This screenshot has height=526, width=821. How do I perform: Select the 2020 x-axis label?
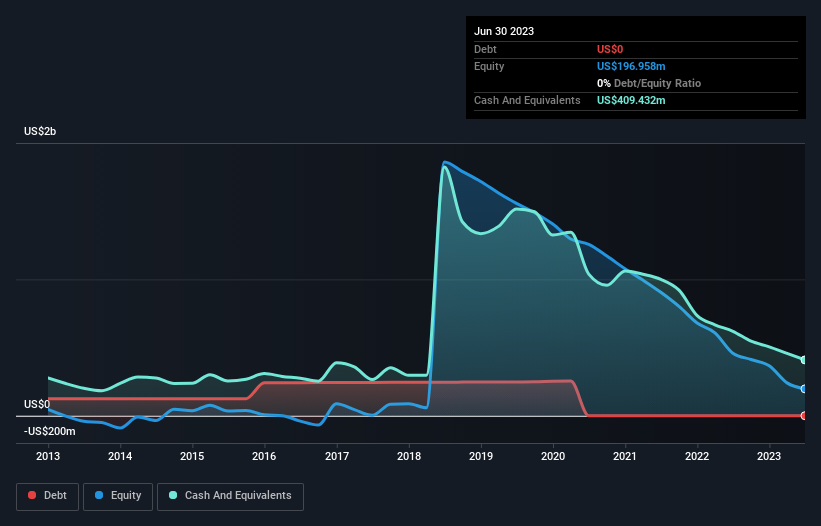tap(553, 456)
